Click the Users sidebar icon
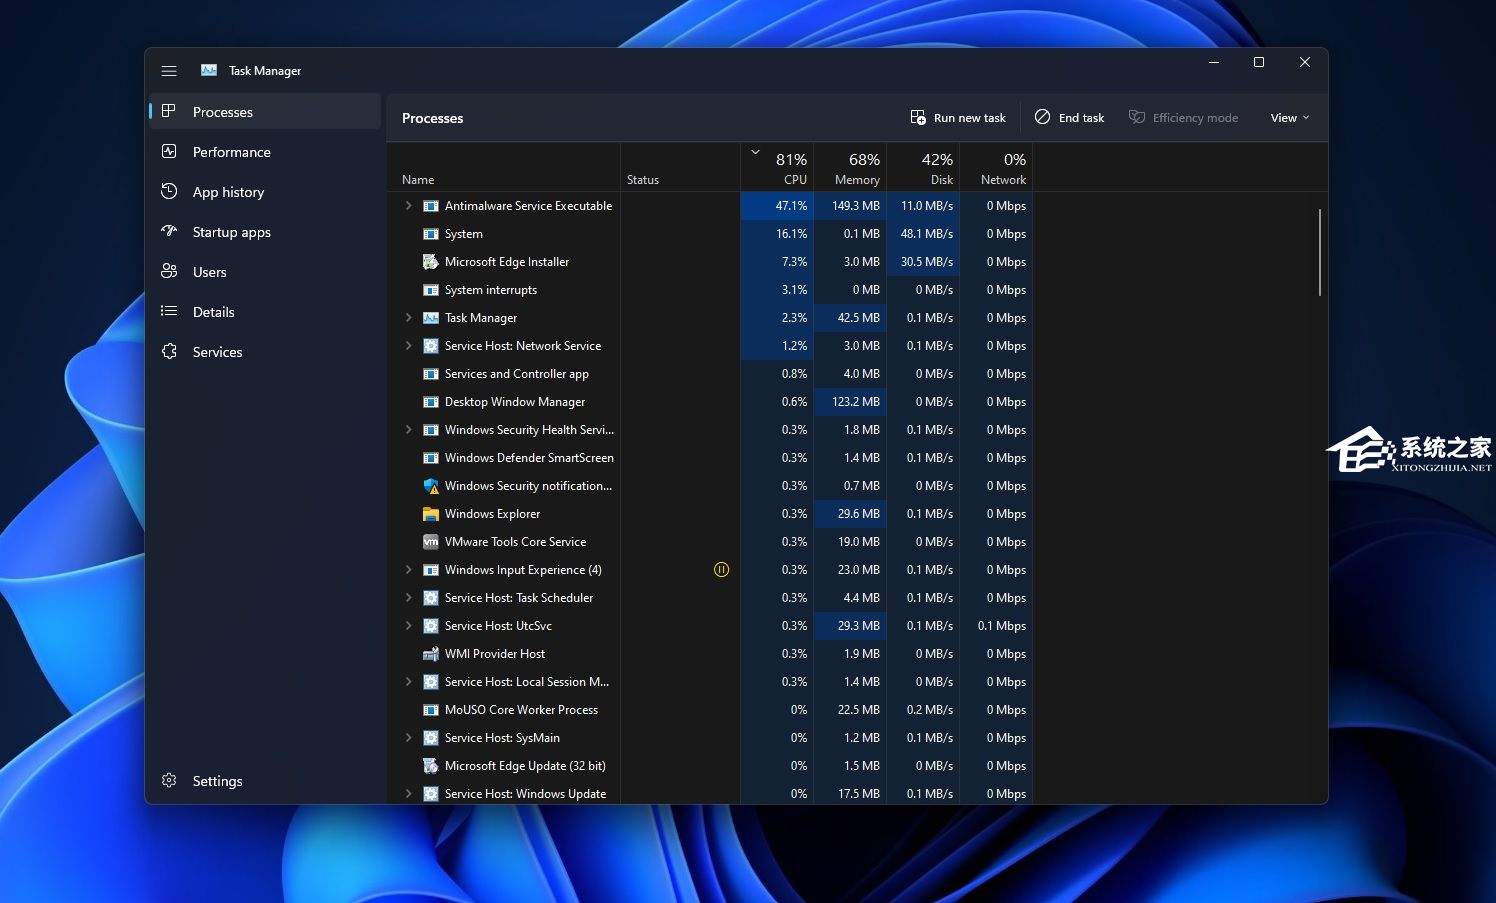Screen dimensions: 1496x903 (169, 271)
